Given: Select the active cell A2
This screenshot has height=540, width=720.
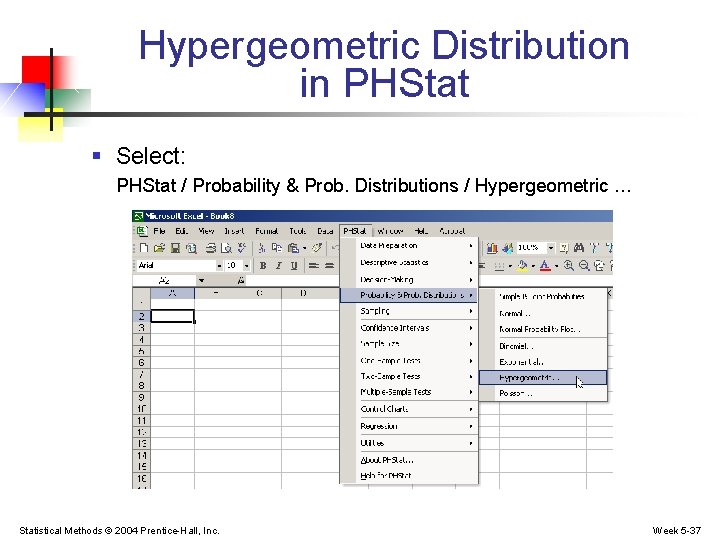Looking at the screenshot, I should [x=173, y=316].
